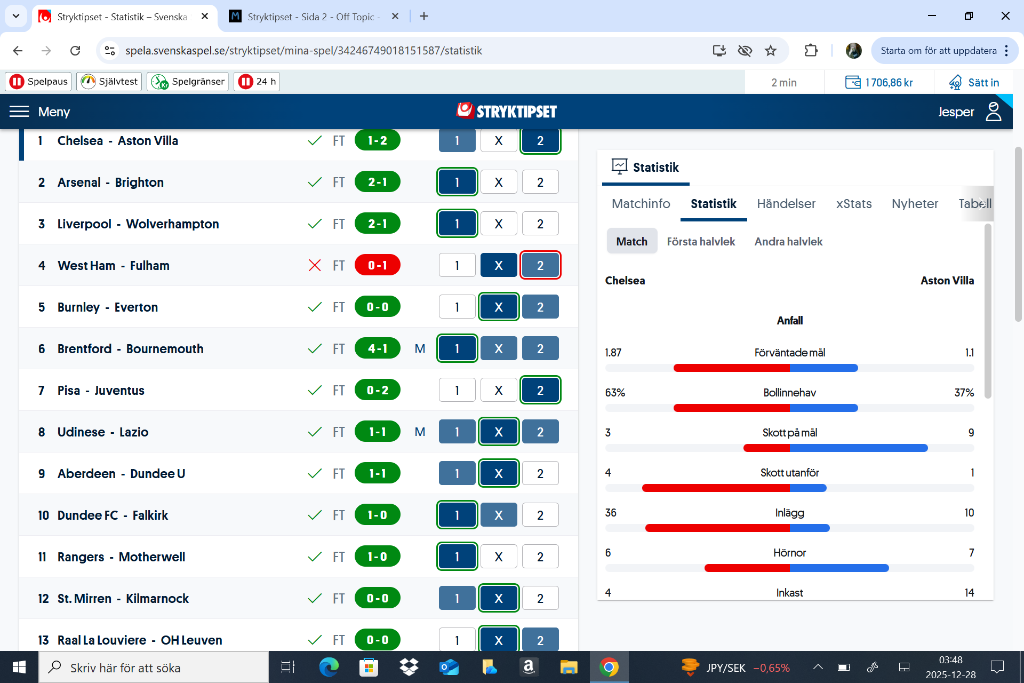Bookmark page with the star icon
This screenshot has width=1024, height=683.
(x=770, y=50)
